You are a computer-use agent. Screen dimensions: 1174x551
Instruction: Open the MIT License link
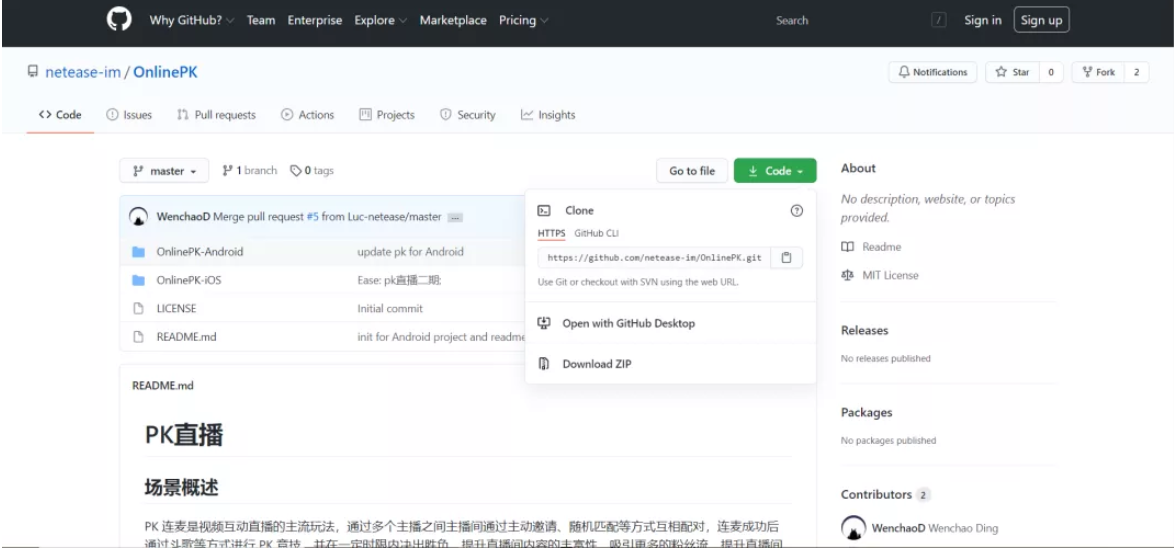click(x=890, y=276)
